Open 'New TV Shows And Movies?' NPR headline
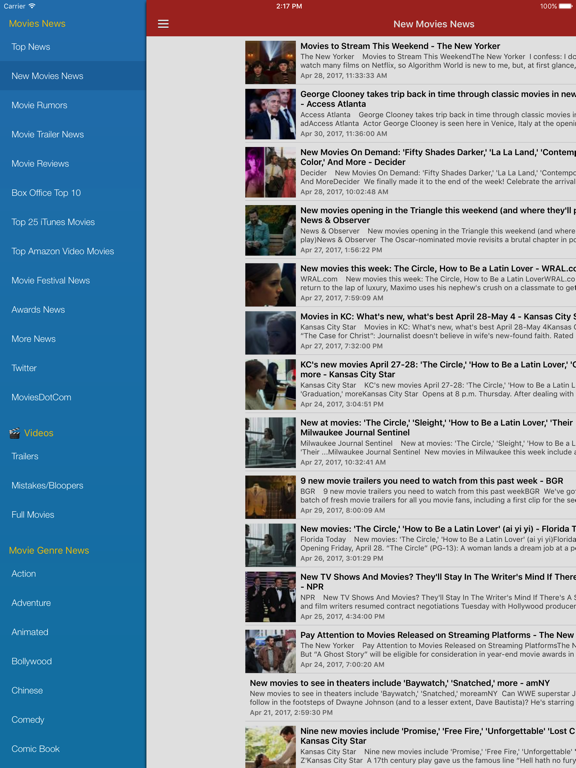 pos(438,582)
